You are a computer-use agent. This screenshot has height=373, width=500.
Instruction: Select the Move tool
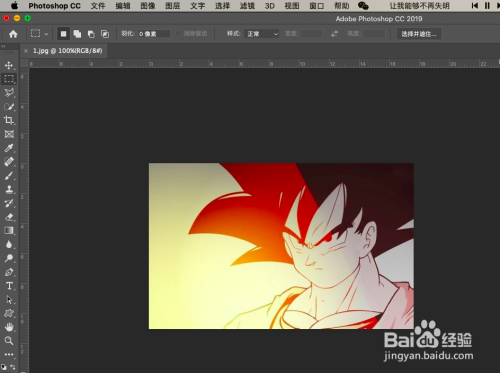click(9, 65)
